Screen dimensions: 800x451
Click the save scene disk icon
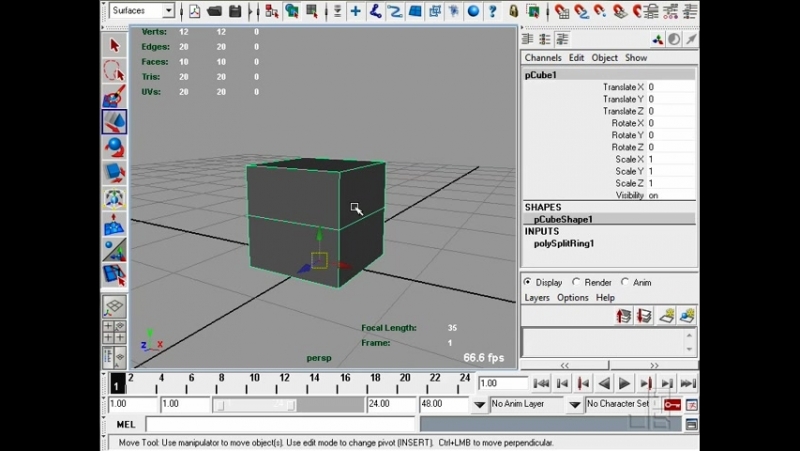click(235, 11)
